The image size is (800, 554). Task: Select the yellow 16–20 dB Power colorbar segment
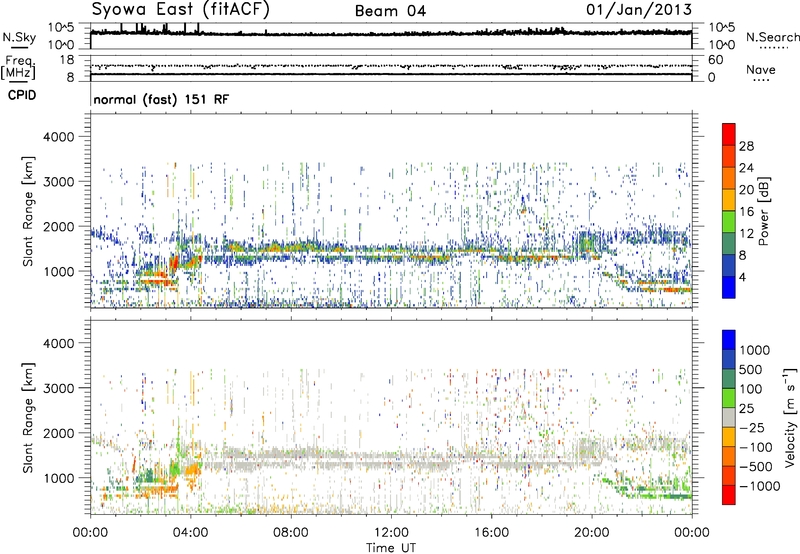729,200
